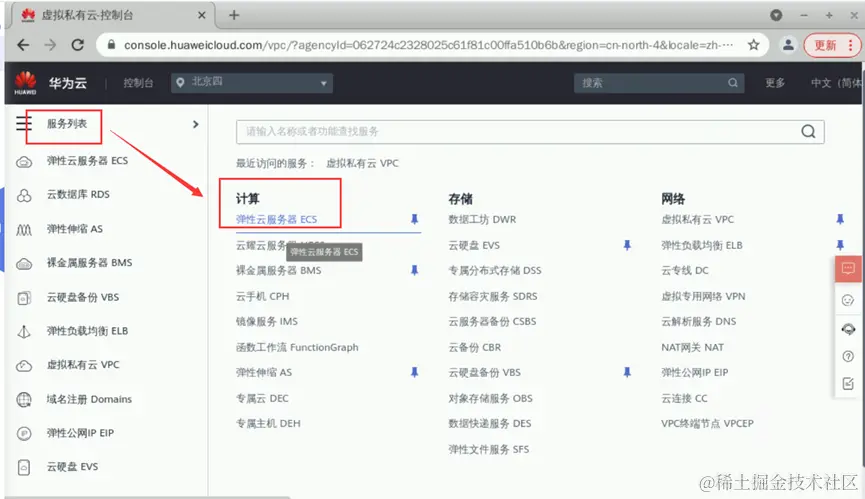Screen dimensions: 865x499
Task: Click the search icon in the top bar
Action: [x=733, y=83]
